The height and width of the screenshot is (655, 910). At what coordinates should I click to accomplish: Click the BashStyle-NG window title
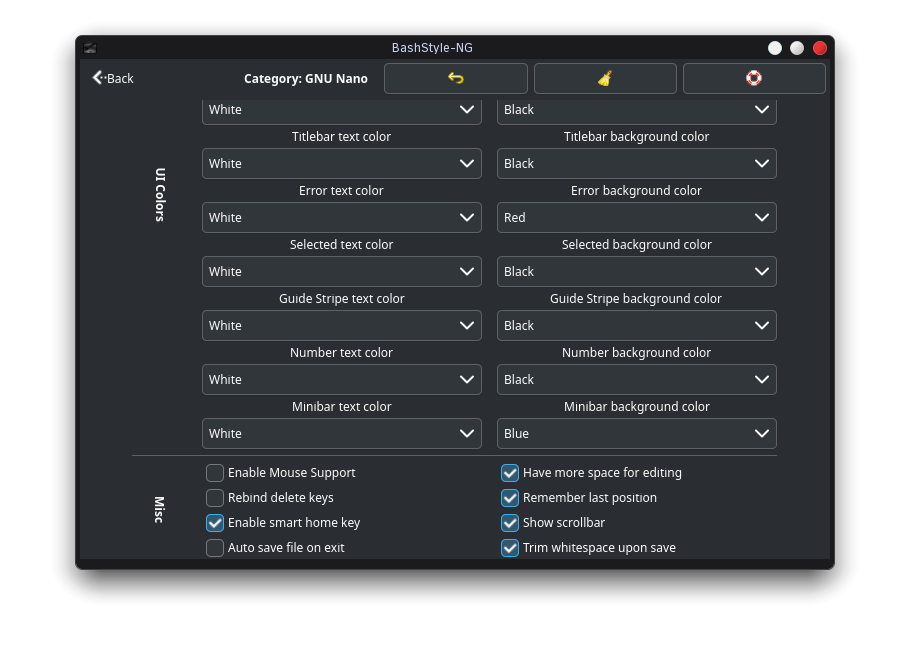pos(432,48)
